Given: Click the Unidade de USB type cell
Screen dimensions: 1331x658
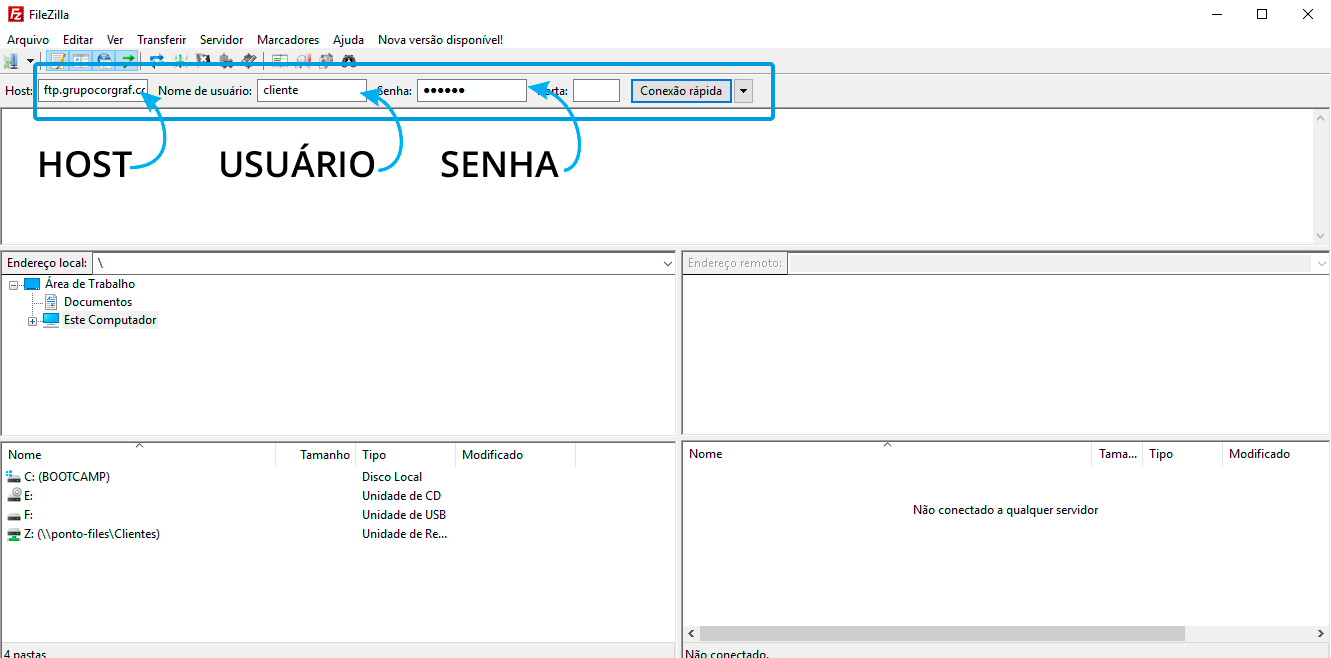Looking at the screenshot, I should 404,515.
